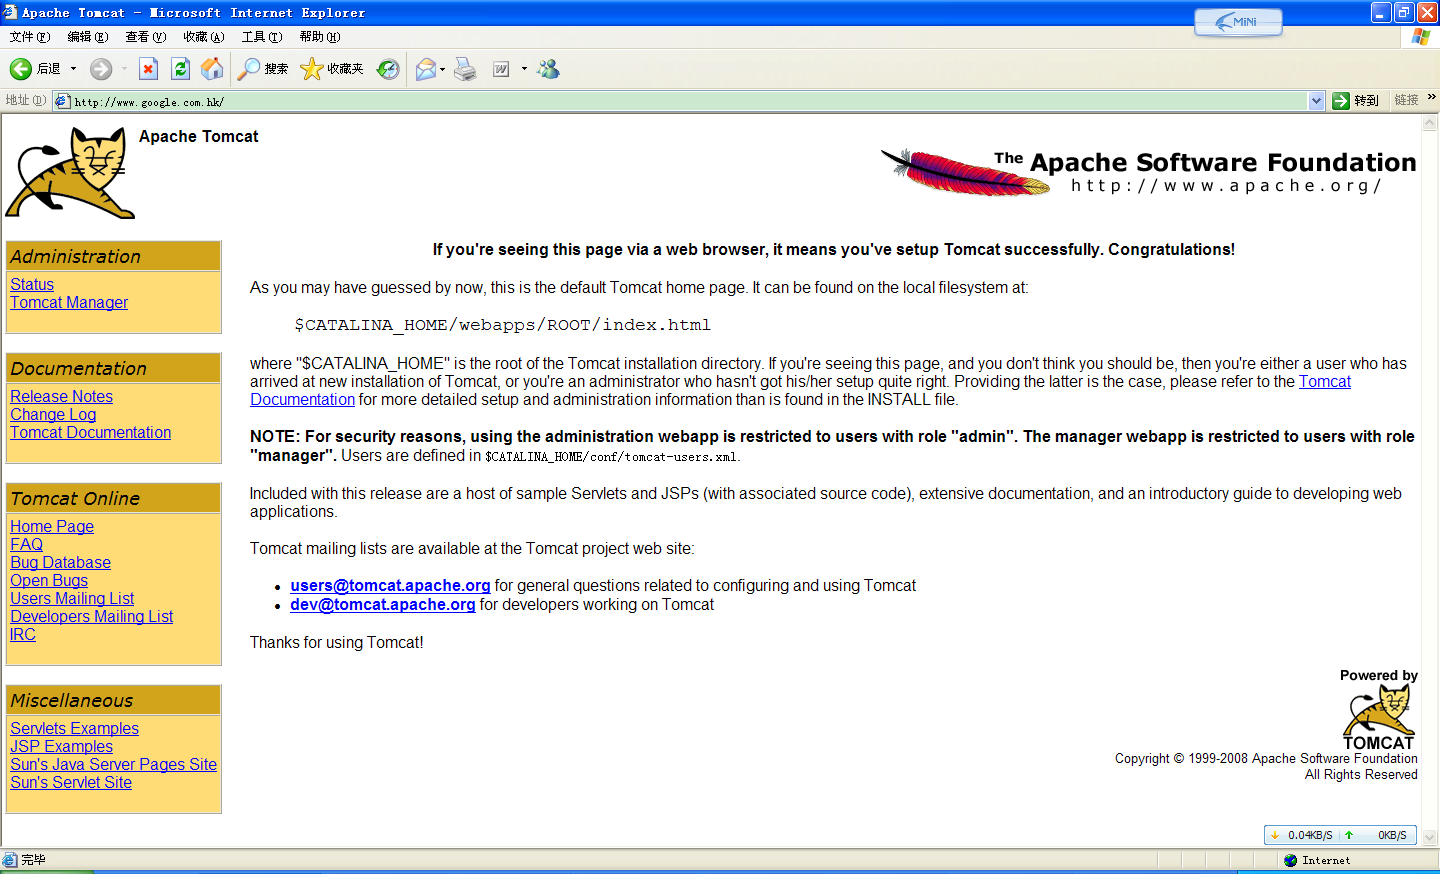Click the Edit with Word toolbar icon
The image size is (1440, 874).
tap(501, 69)
